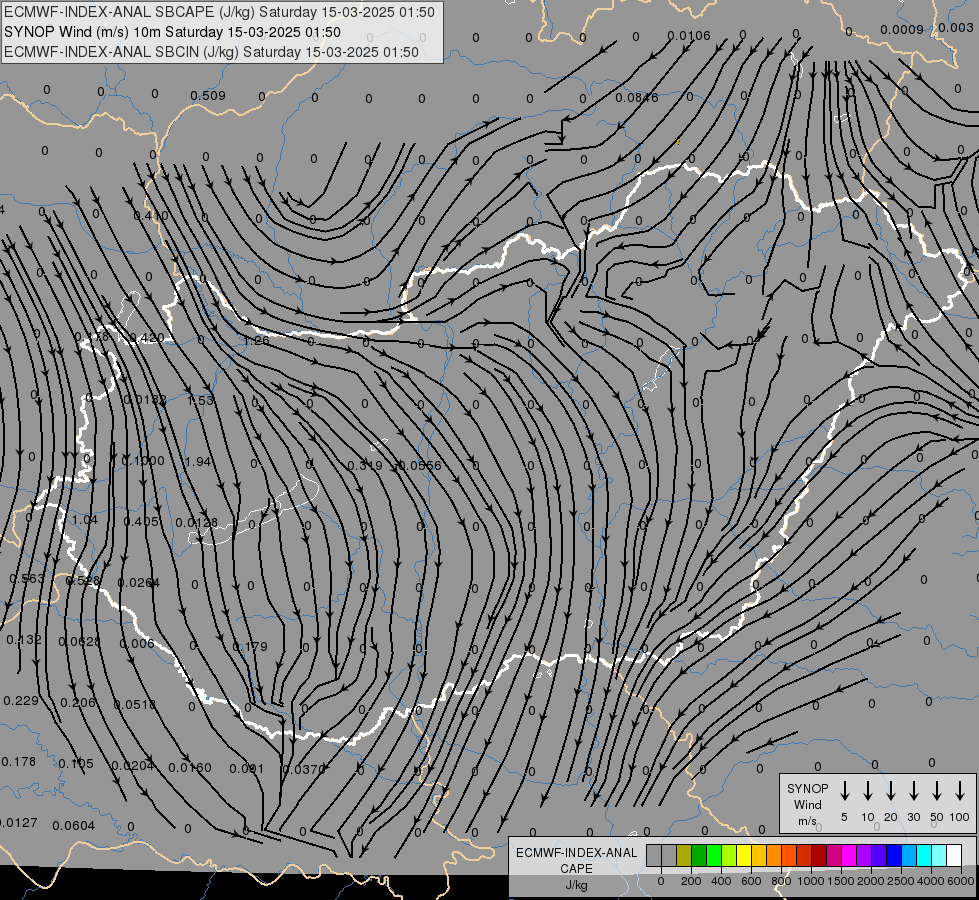Click the 0.405 grid value

tap(141, 522)
